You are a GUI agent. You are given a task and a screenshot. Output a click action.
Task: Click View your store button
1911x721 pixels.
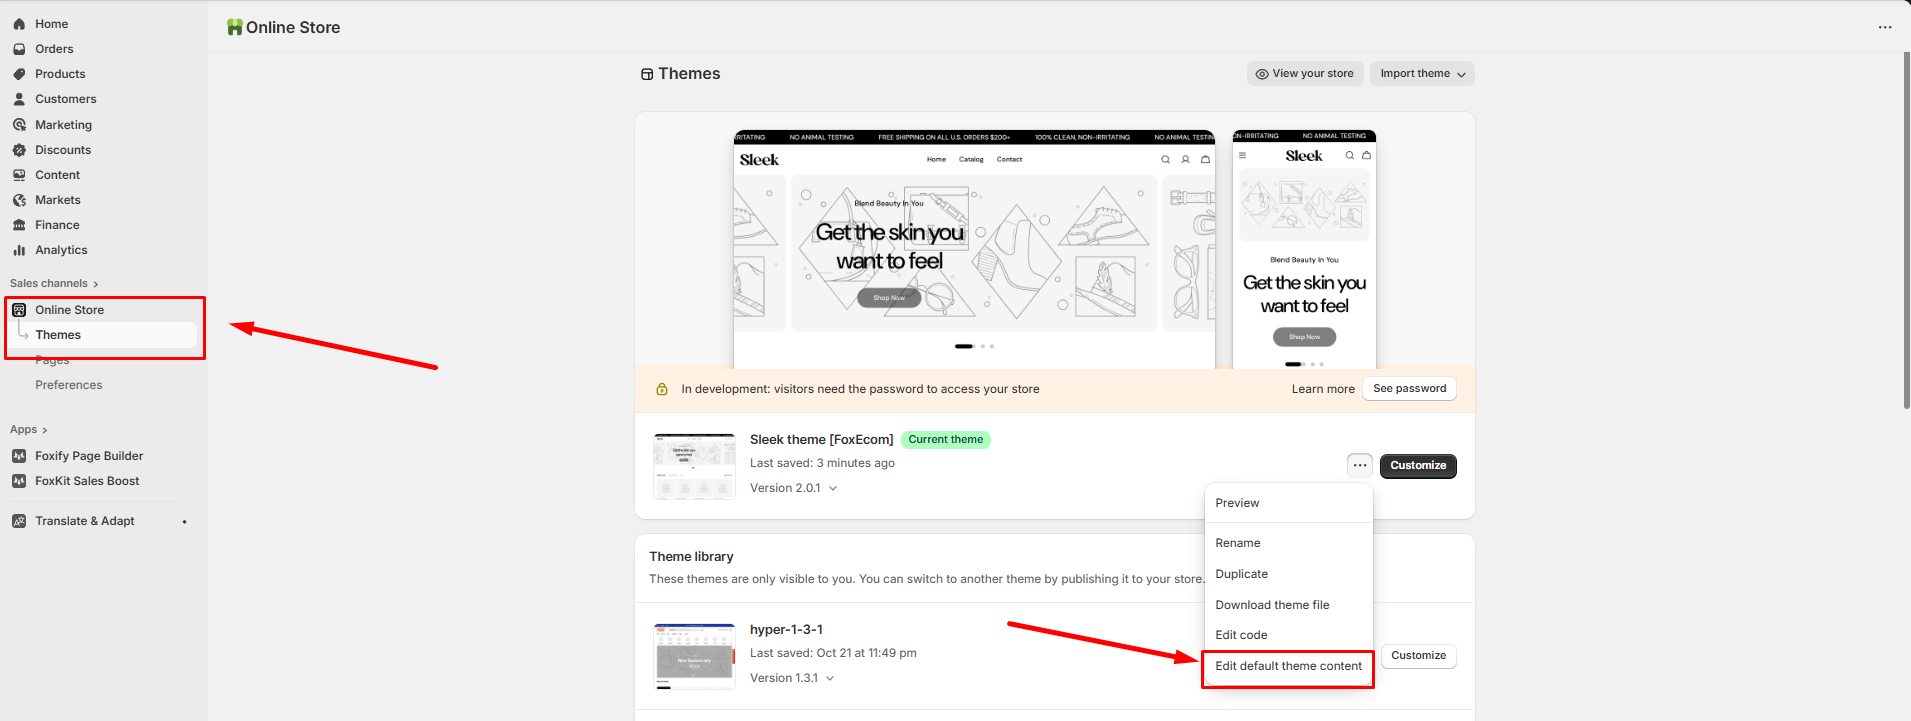tap(1305, 74)
